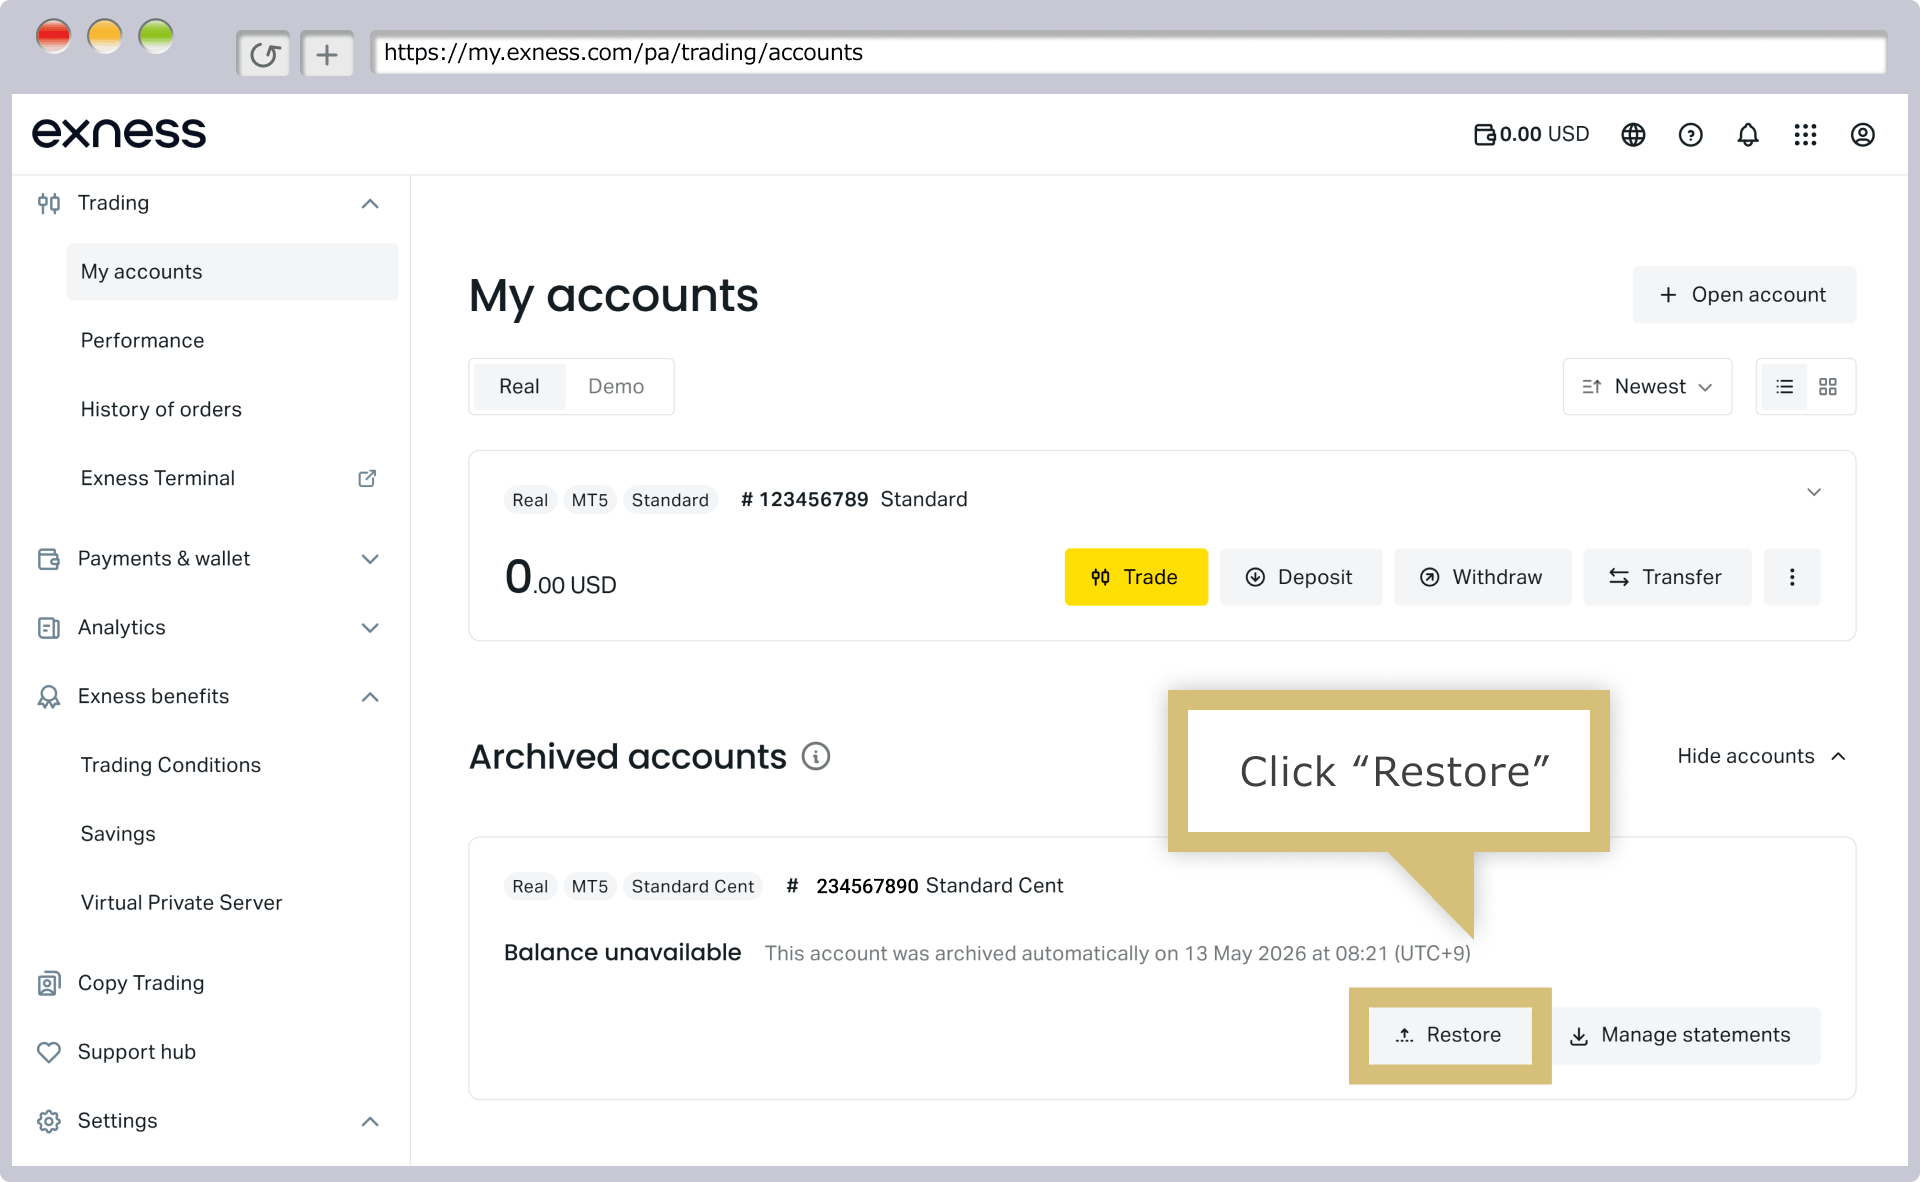Open History of orders
1920x1182 pixels.
tap(161, 410)
